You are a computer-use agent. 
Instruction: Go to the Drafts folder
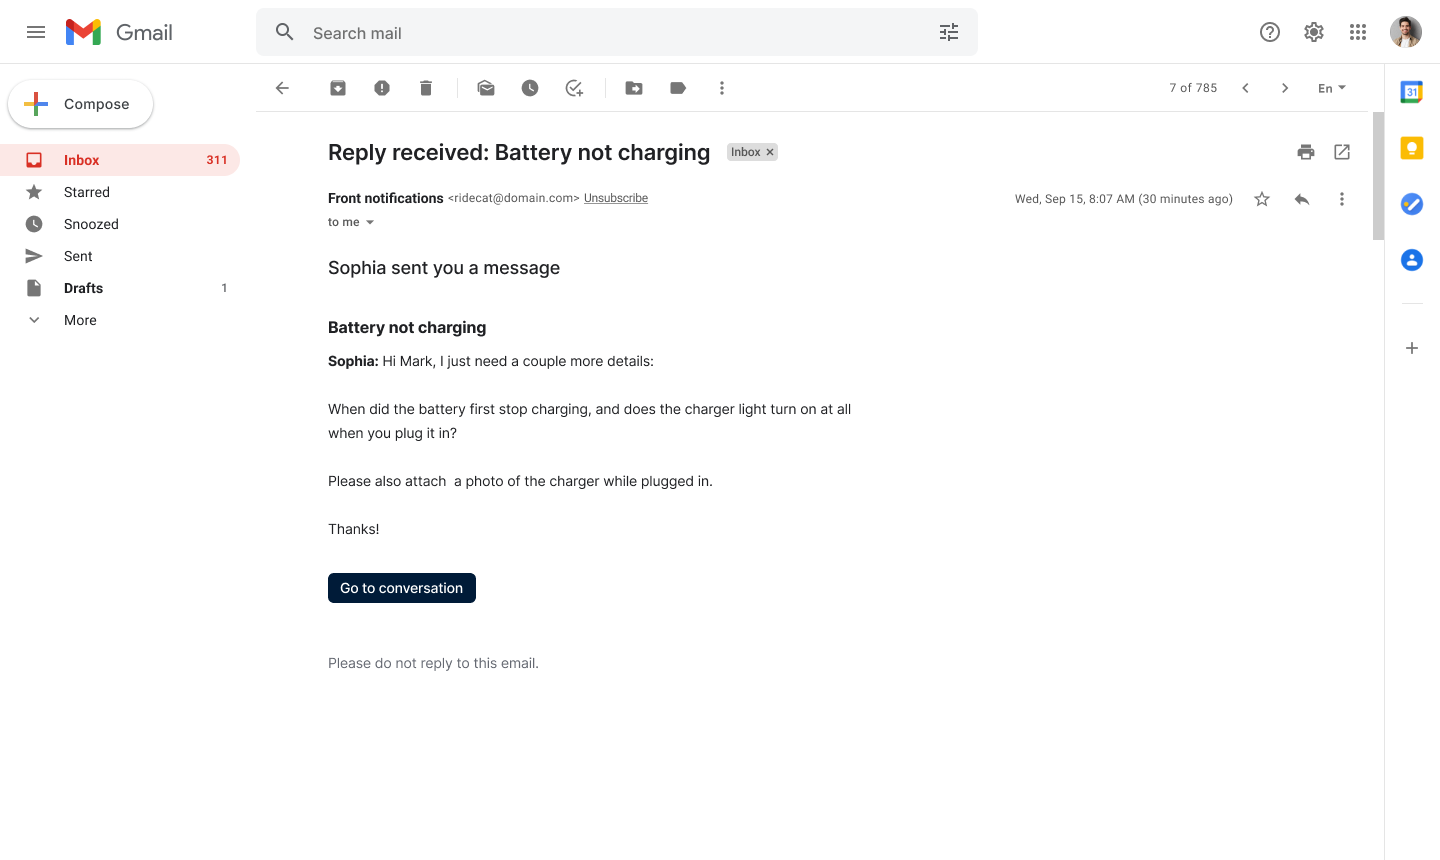tap(83, 288)
